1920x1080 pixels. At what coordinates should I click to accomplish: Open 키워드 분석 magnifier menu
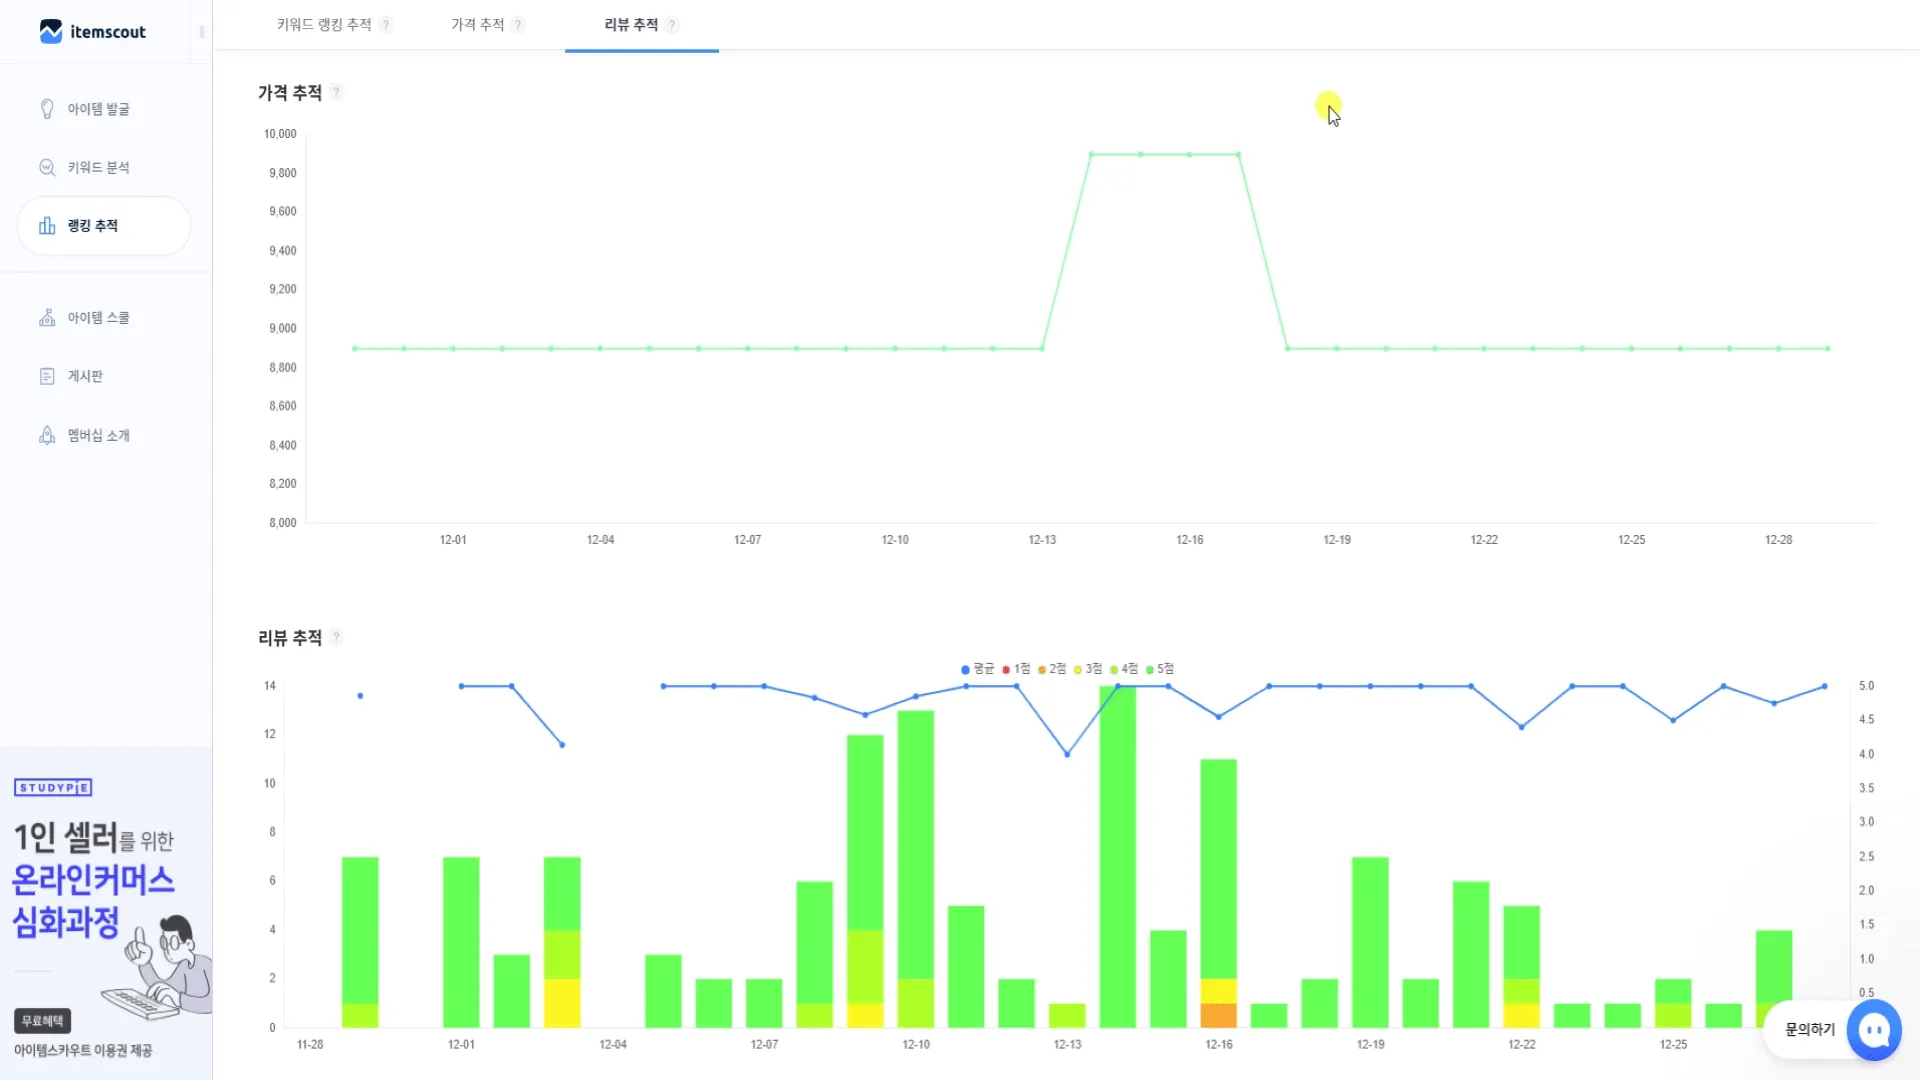tap(47, 168)
